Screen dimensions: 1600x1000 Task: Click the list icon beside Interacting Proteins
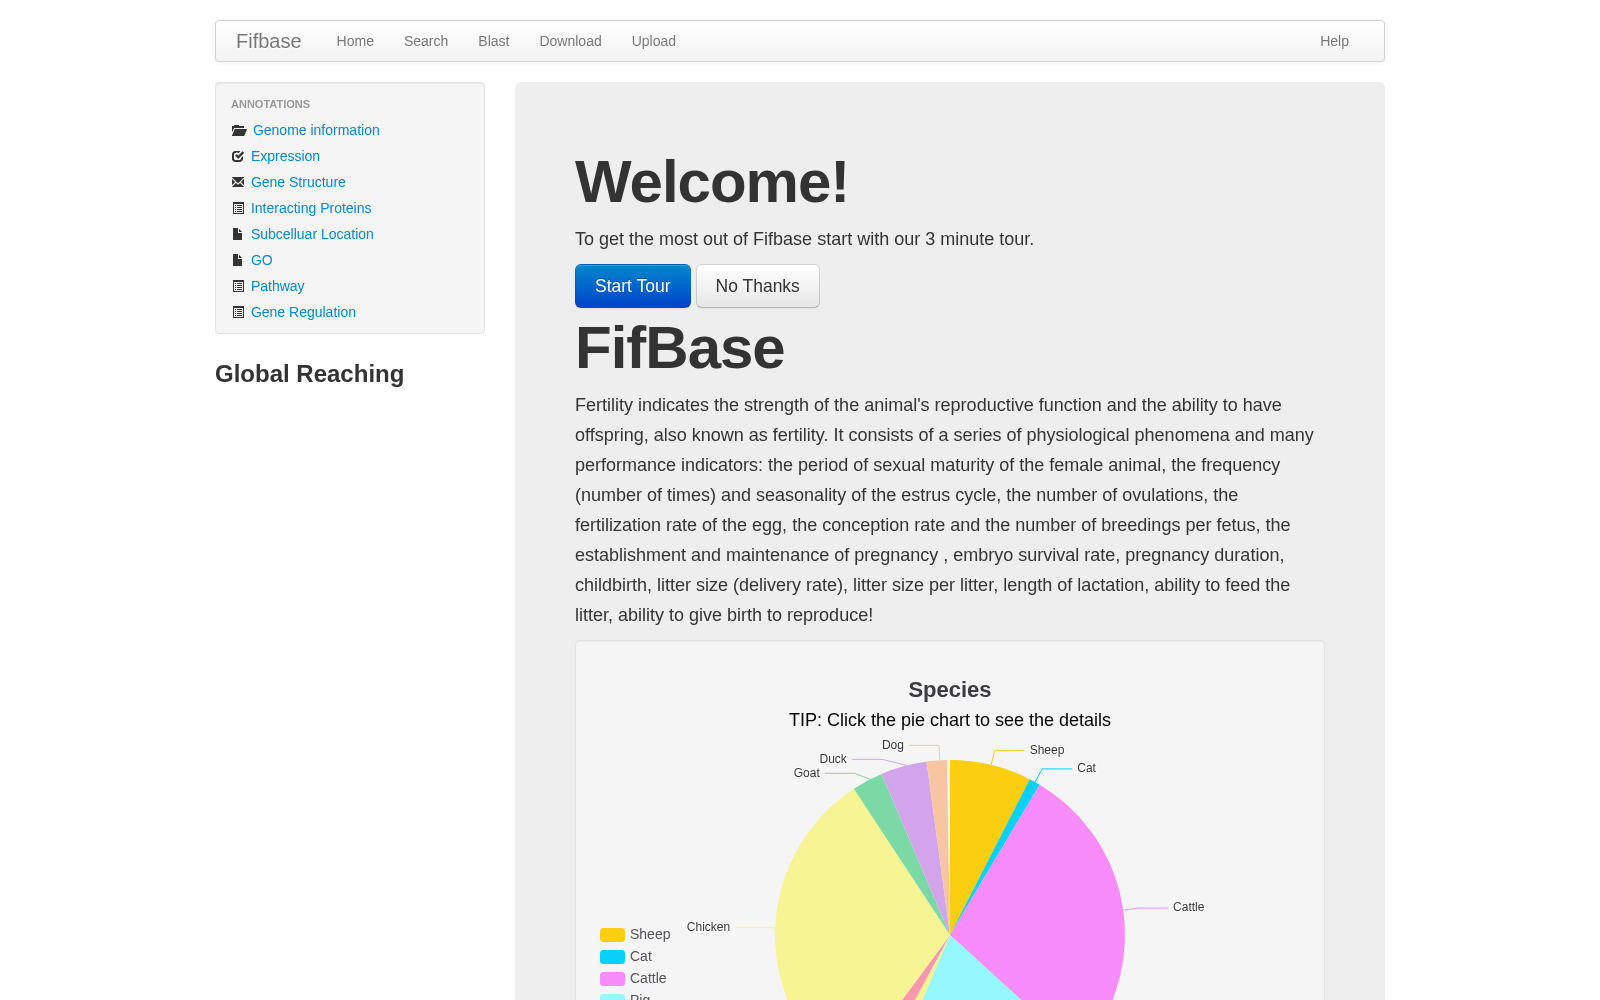tap(238, 208)
